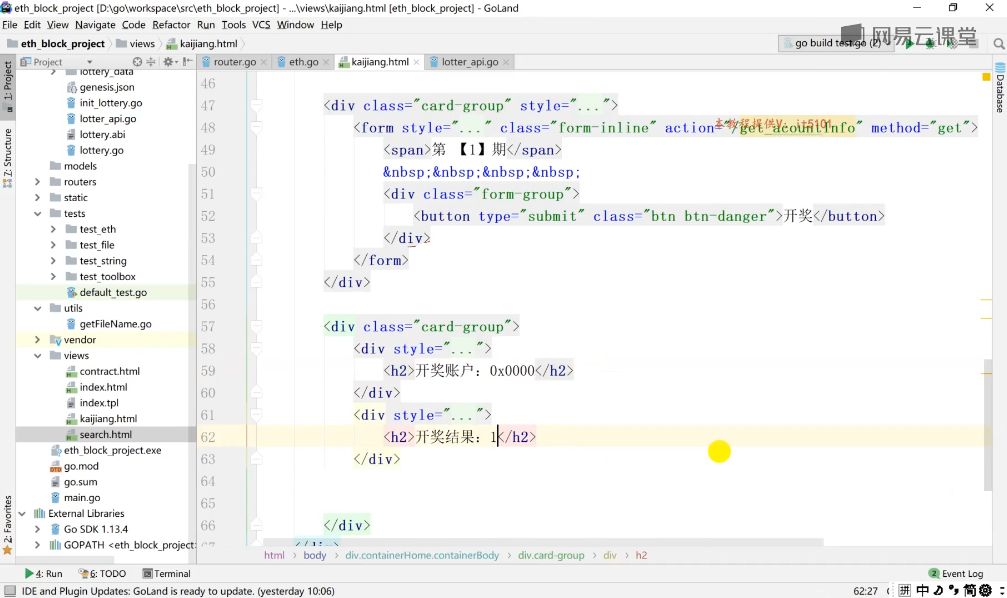This screenshot has width=1007, height=598.
Task: Click the locate/scroll-from-source target icon
Action: coord(137,62)
